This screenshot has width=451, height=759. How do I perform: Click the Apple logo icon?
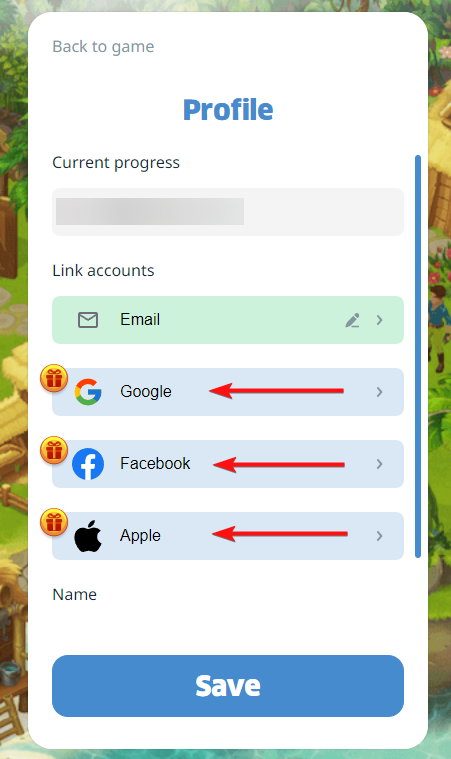pos(88,535)
